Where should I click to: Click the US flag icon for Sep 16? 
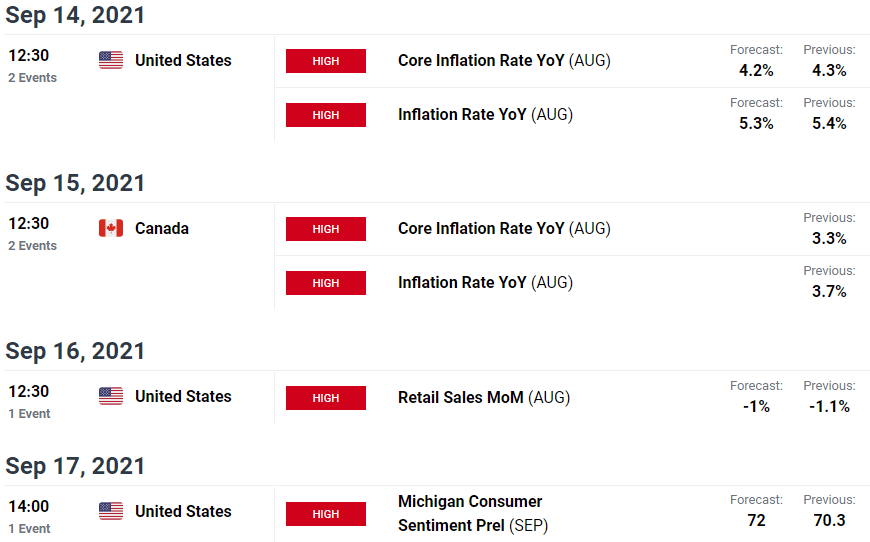111,396
